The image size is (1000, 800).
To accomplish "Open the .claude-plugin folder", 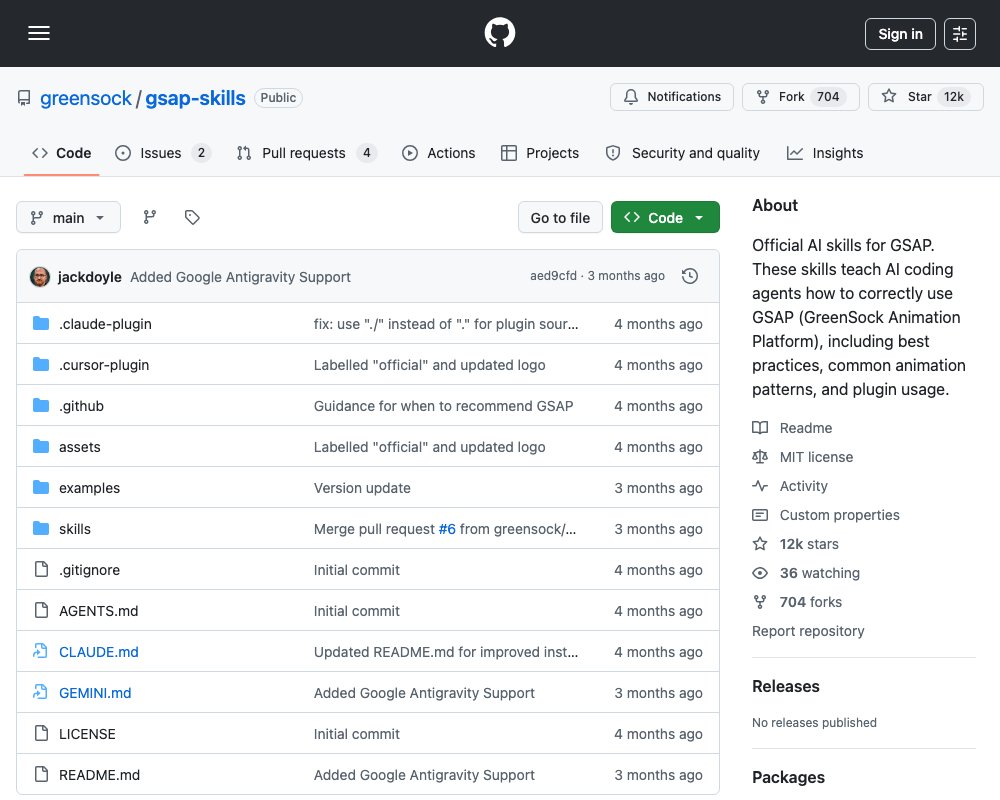I will tap(105, 324).
